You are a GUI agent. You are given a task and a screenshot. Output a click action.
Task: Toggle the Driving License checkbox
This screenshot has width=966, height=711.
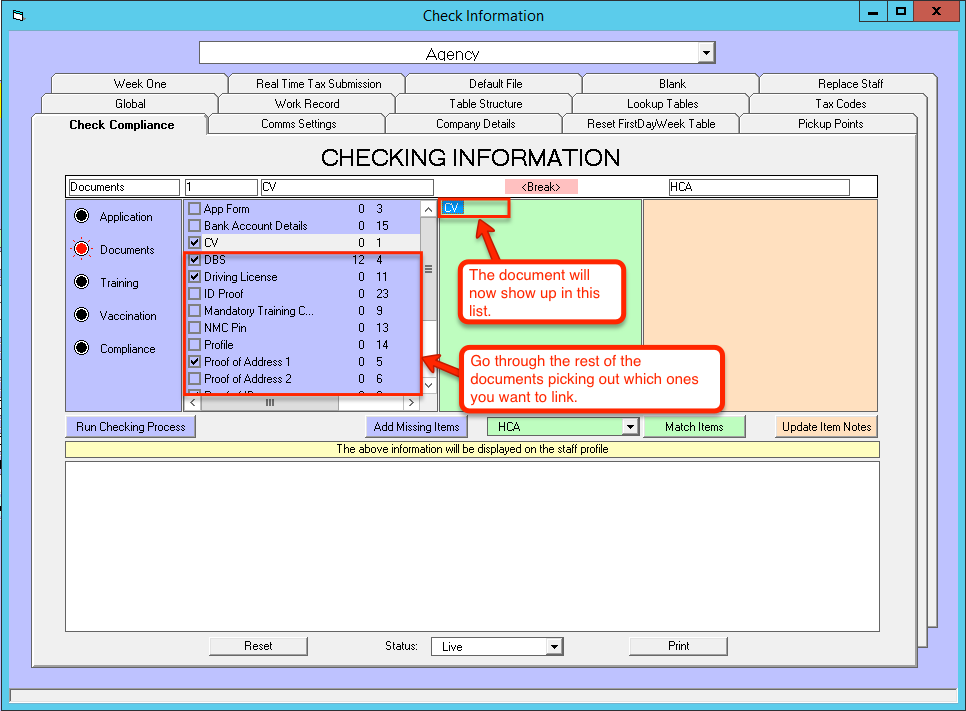(x=195, y=277)
